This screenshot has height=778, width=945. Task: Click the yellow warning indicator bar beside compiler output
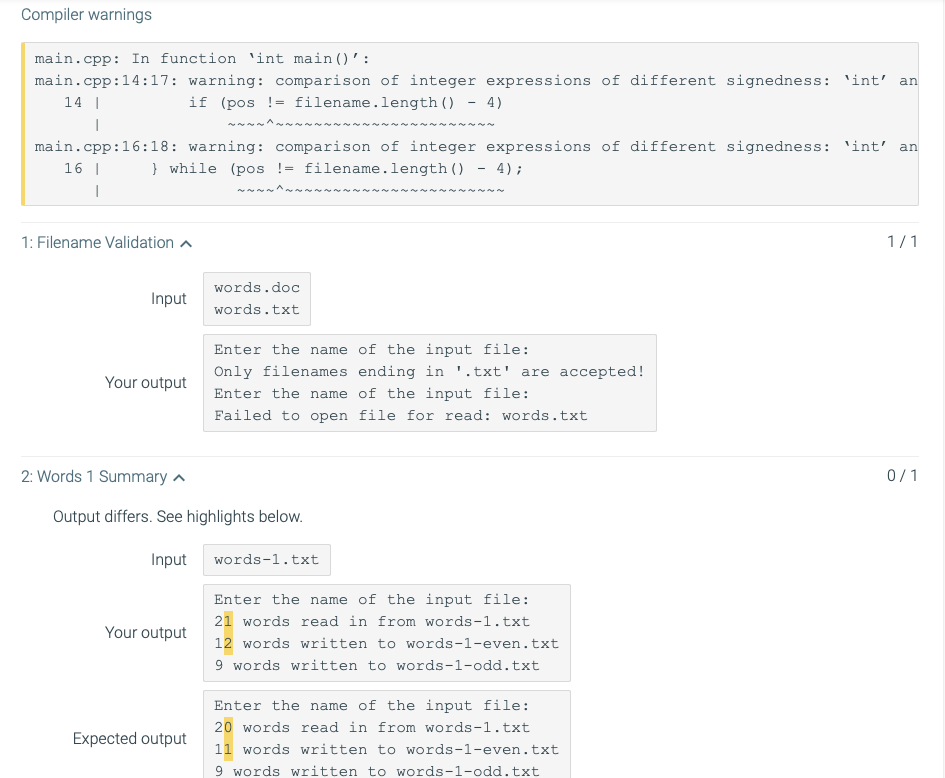click(x=22, y=120)
